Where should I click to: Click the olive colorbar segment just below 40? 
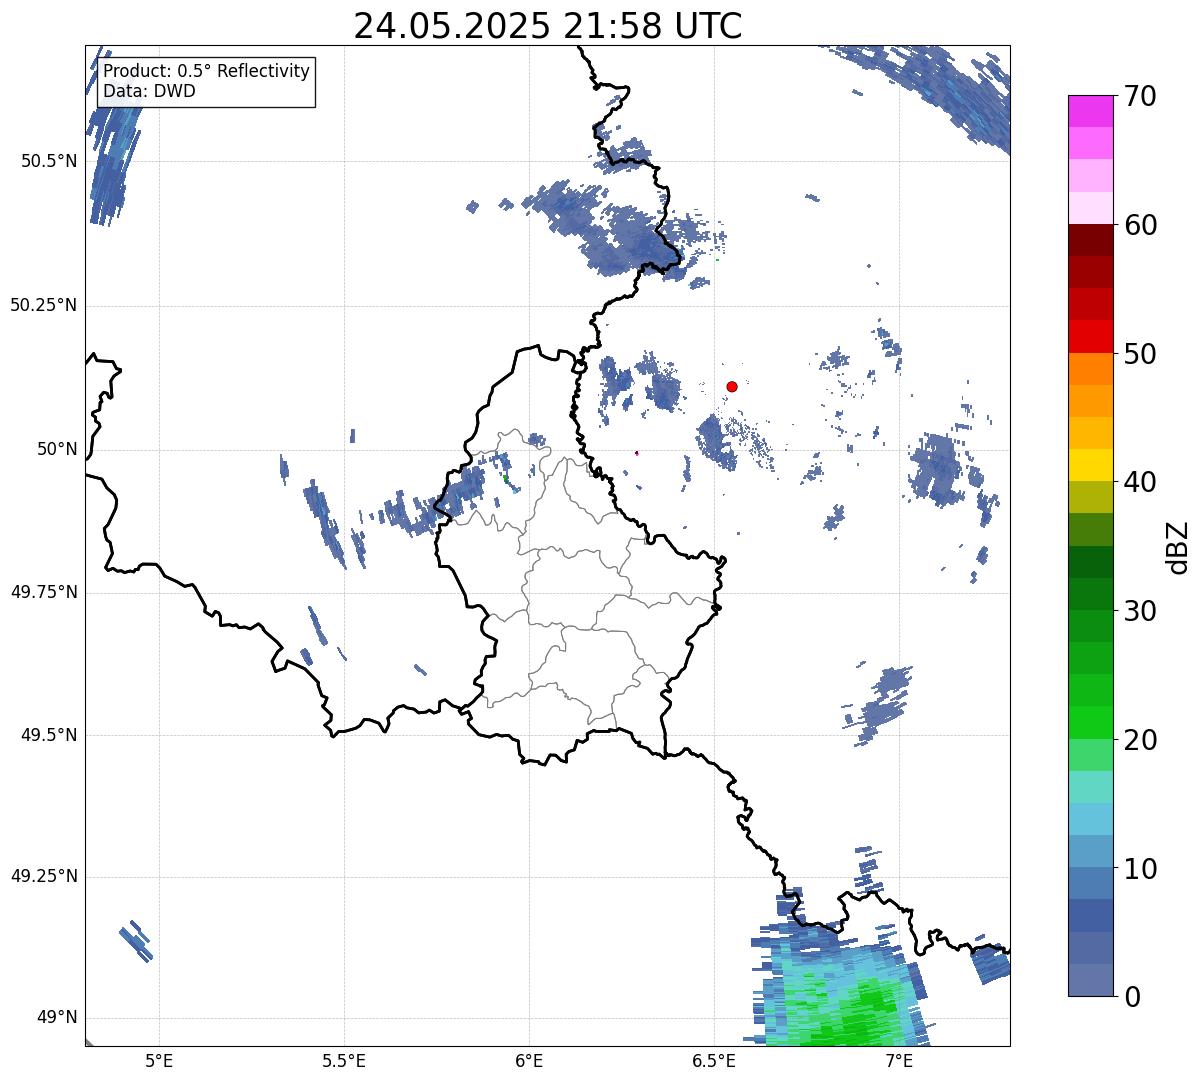(1091, 497)
